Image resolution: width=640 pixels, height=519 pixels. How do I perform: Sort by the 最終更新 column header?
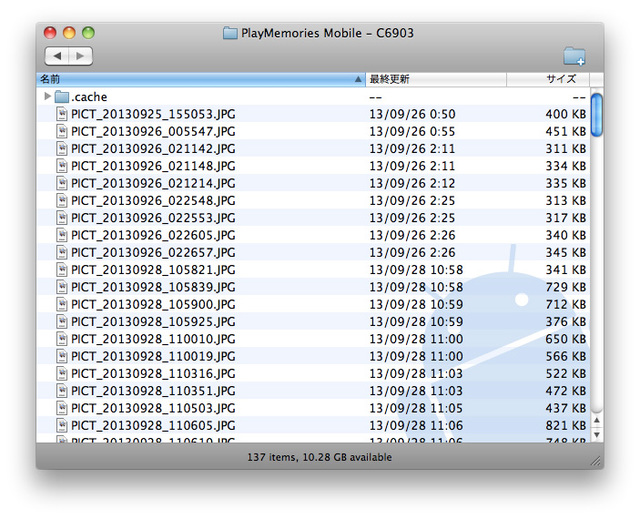[435, 78]
